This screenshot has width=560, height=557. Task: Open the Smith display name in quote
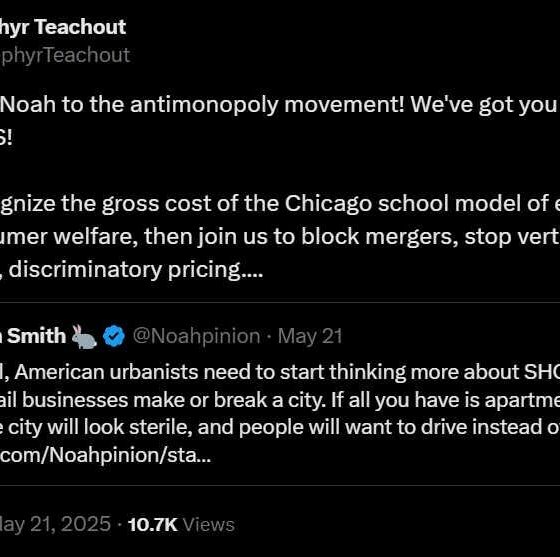click(x=33, y=336)
